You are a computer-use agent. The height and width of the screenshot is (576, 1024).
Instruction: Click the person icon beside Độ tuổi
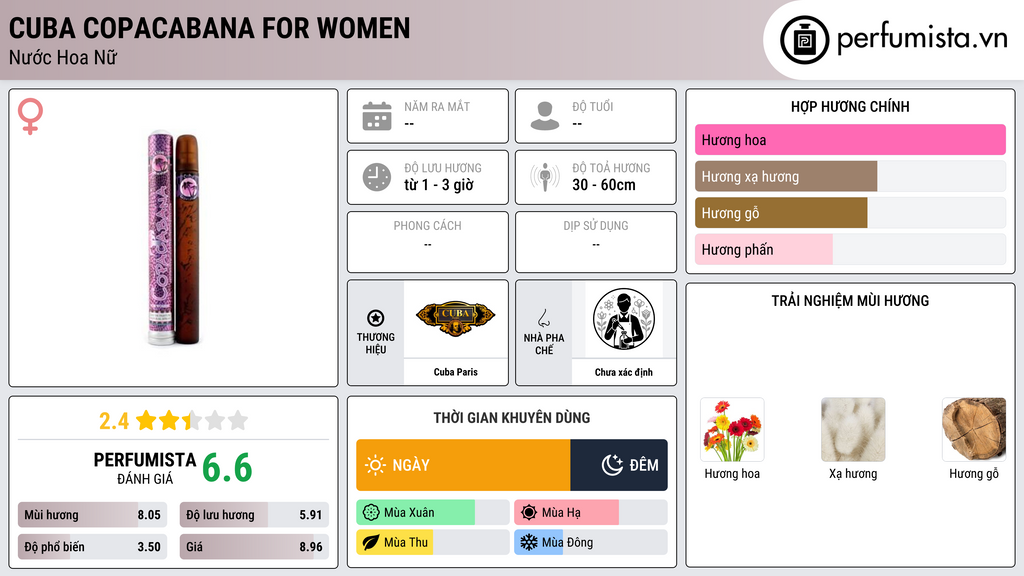[545, 116]
